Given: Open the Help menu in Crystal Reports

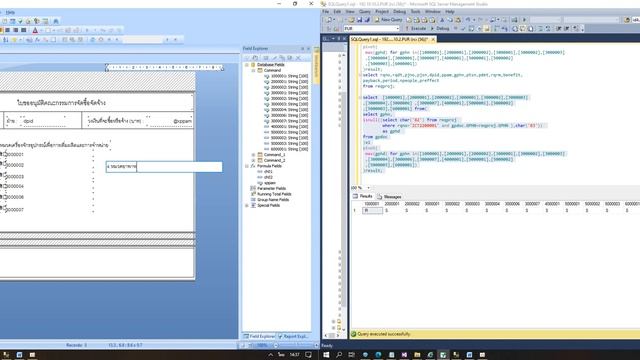Looking at the screenshot, I should (10, 12).
